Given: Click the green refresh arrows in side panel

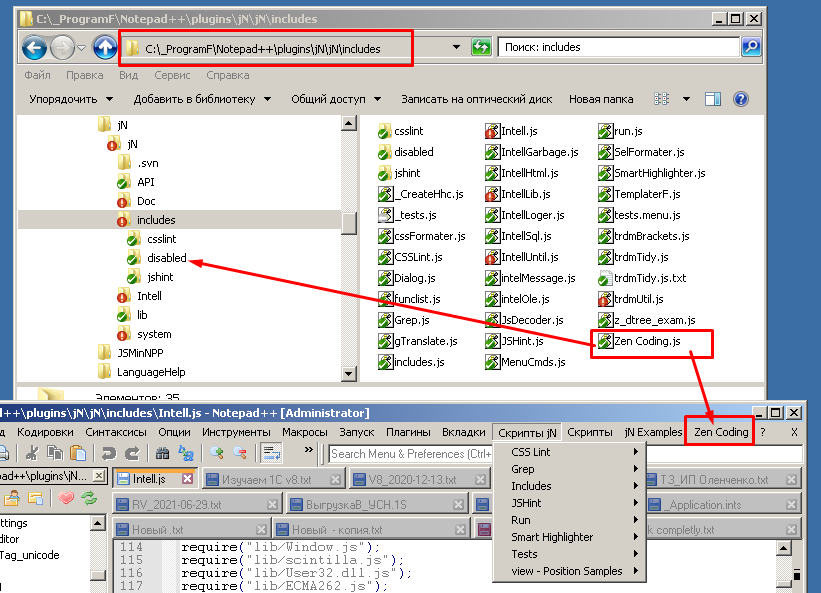Looking at the screenshot, I should click(89, 498).
